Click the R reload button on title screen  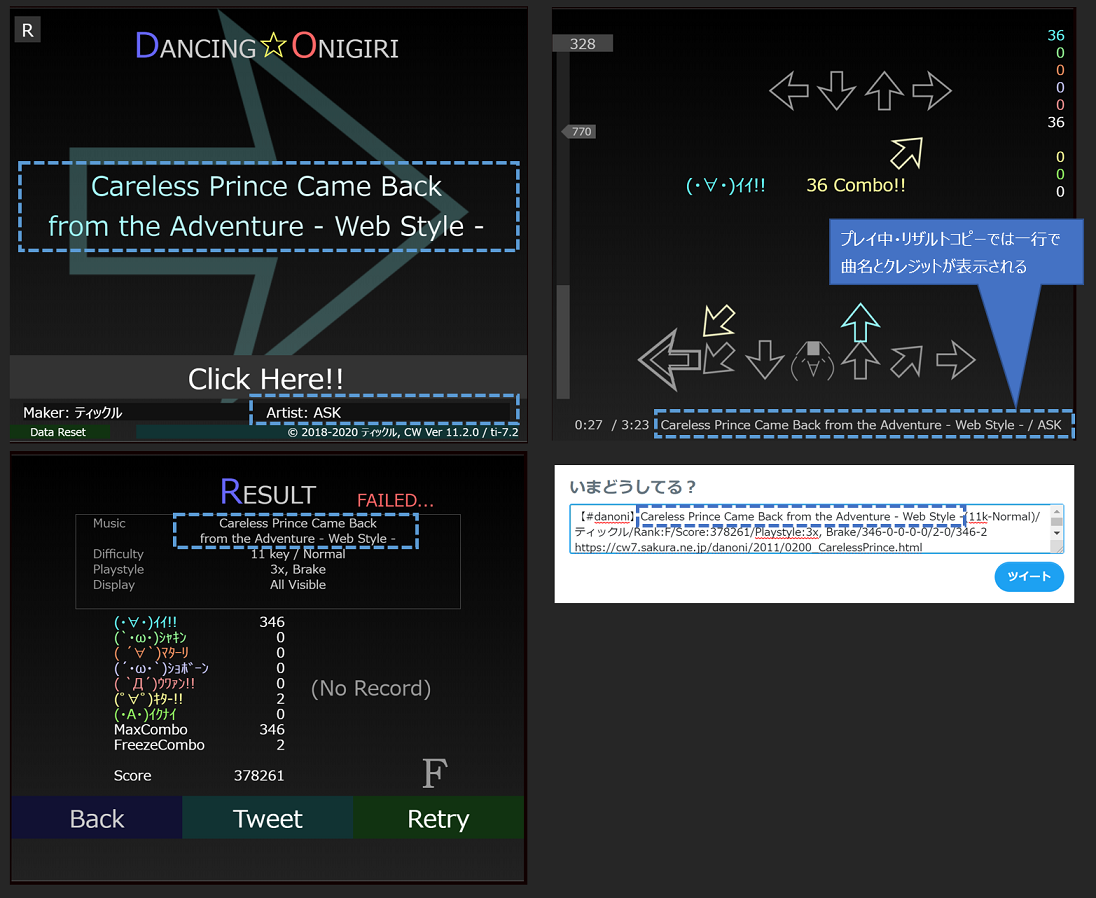27,30
